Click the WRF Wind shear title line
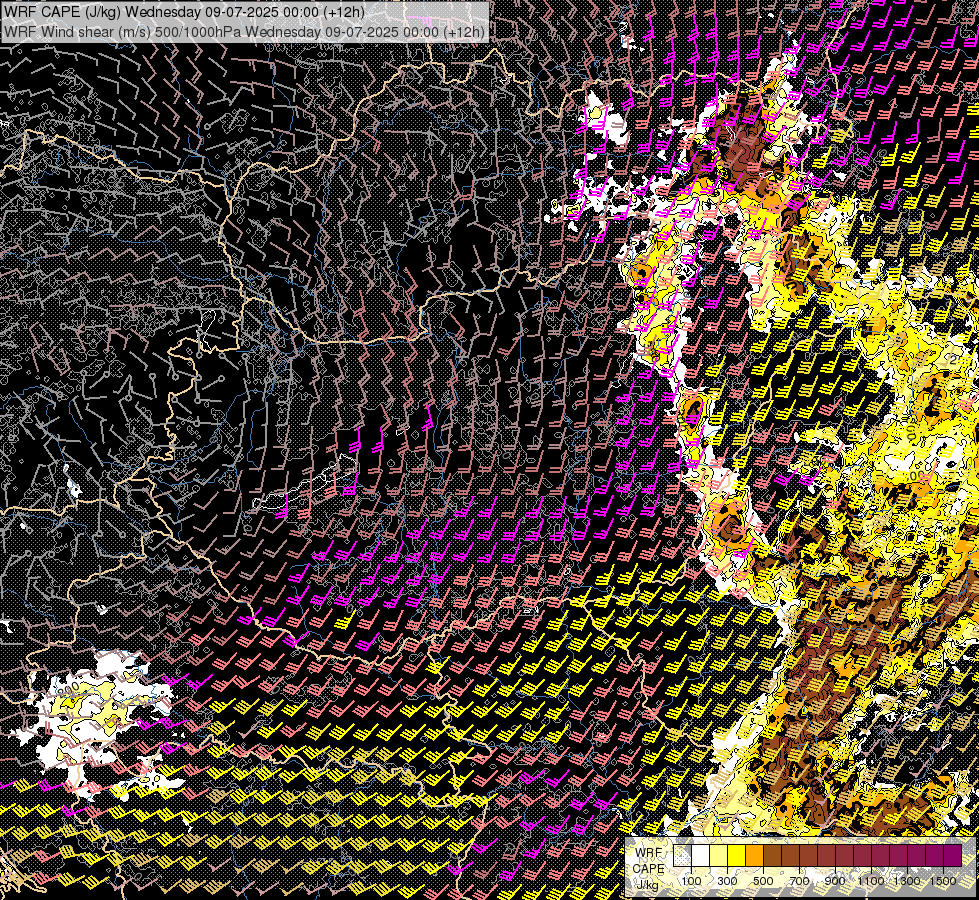 [244, 31]
